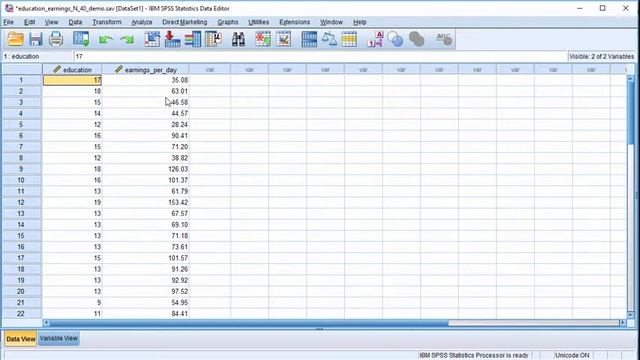Click the horizontal scrollbar thumb
640x360 pixels.
[x=249, y=323]
